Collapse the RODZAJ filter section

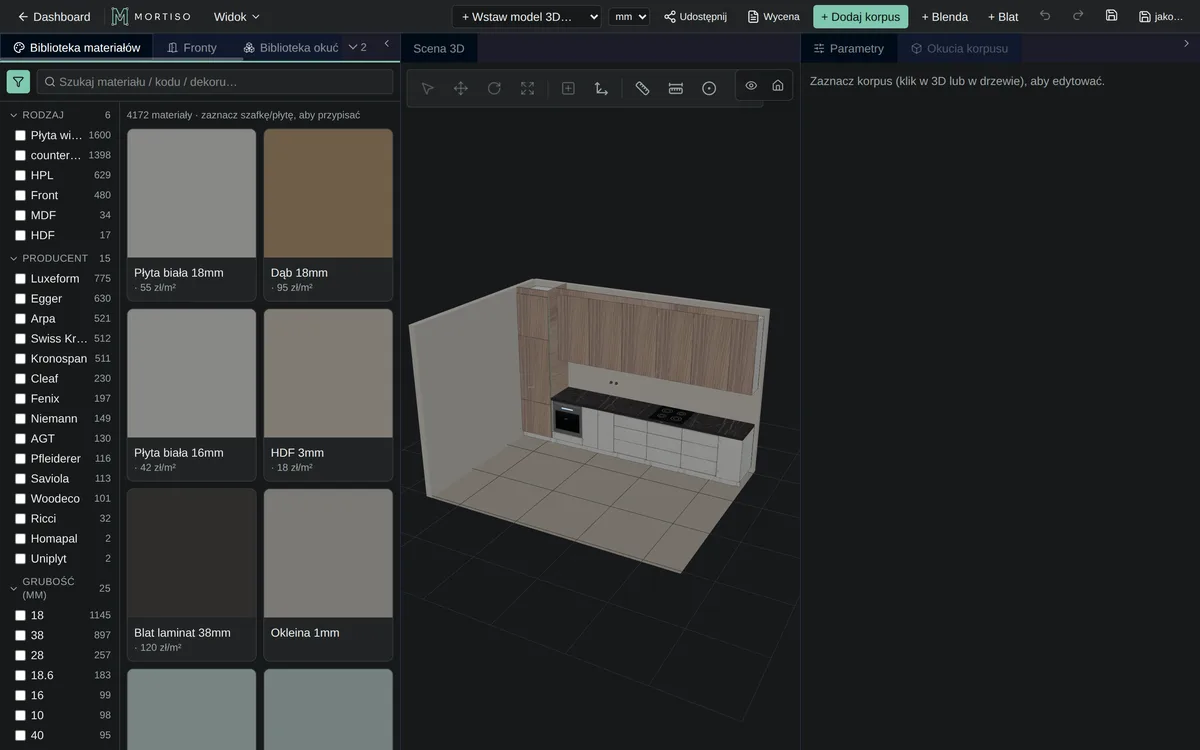[60, 115]
